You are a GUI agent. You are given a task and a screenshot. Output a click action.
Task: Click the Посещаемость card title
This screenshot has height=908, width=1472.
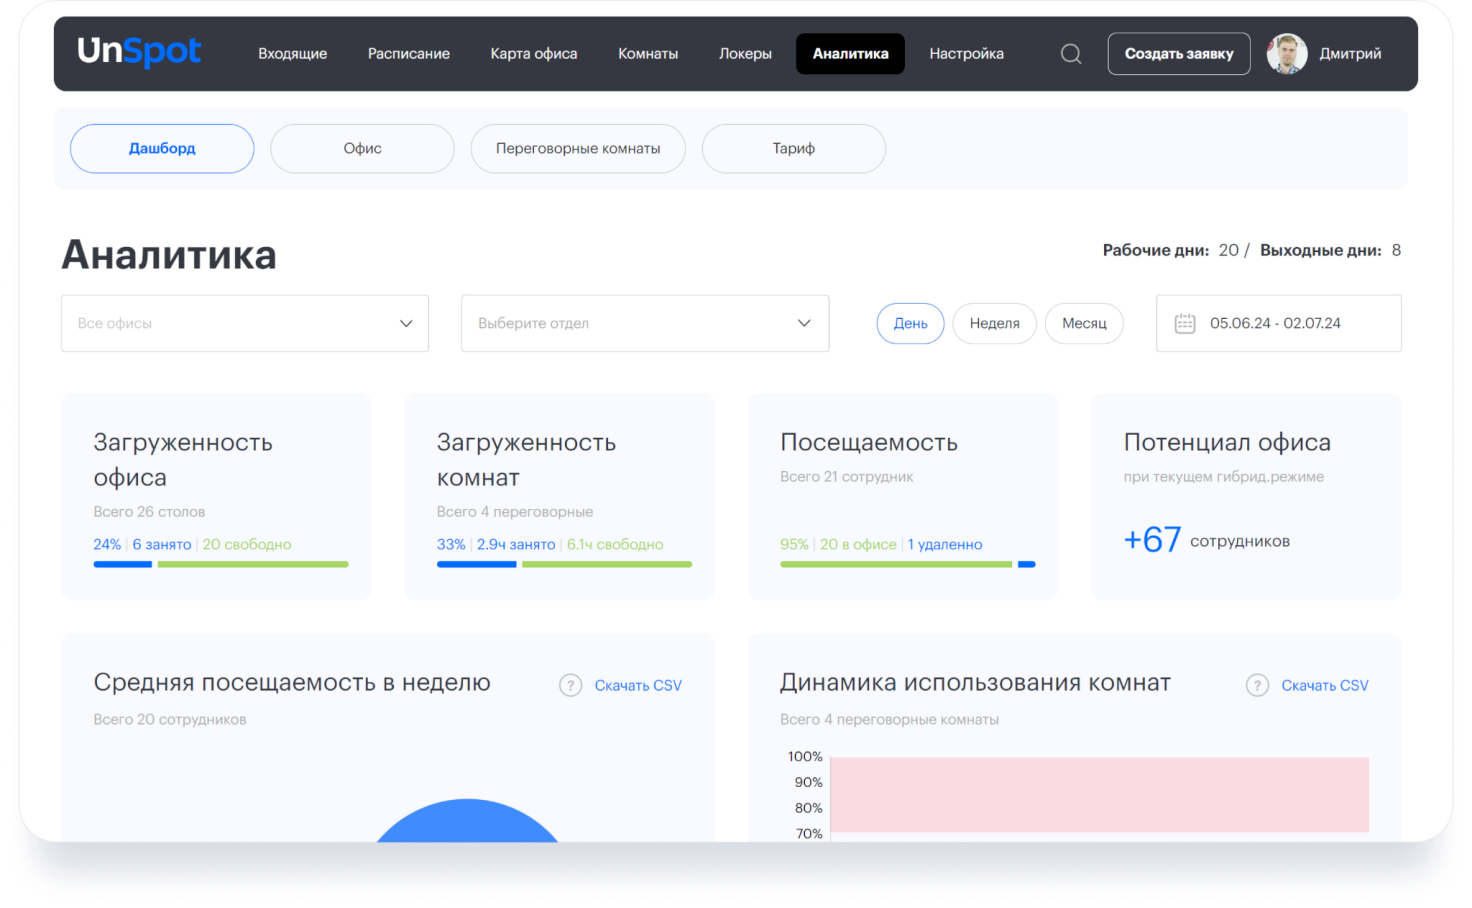click(869, 442)
